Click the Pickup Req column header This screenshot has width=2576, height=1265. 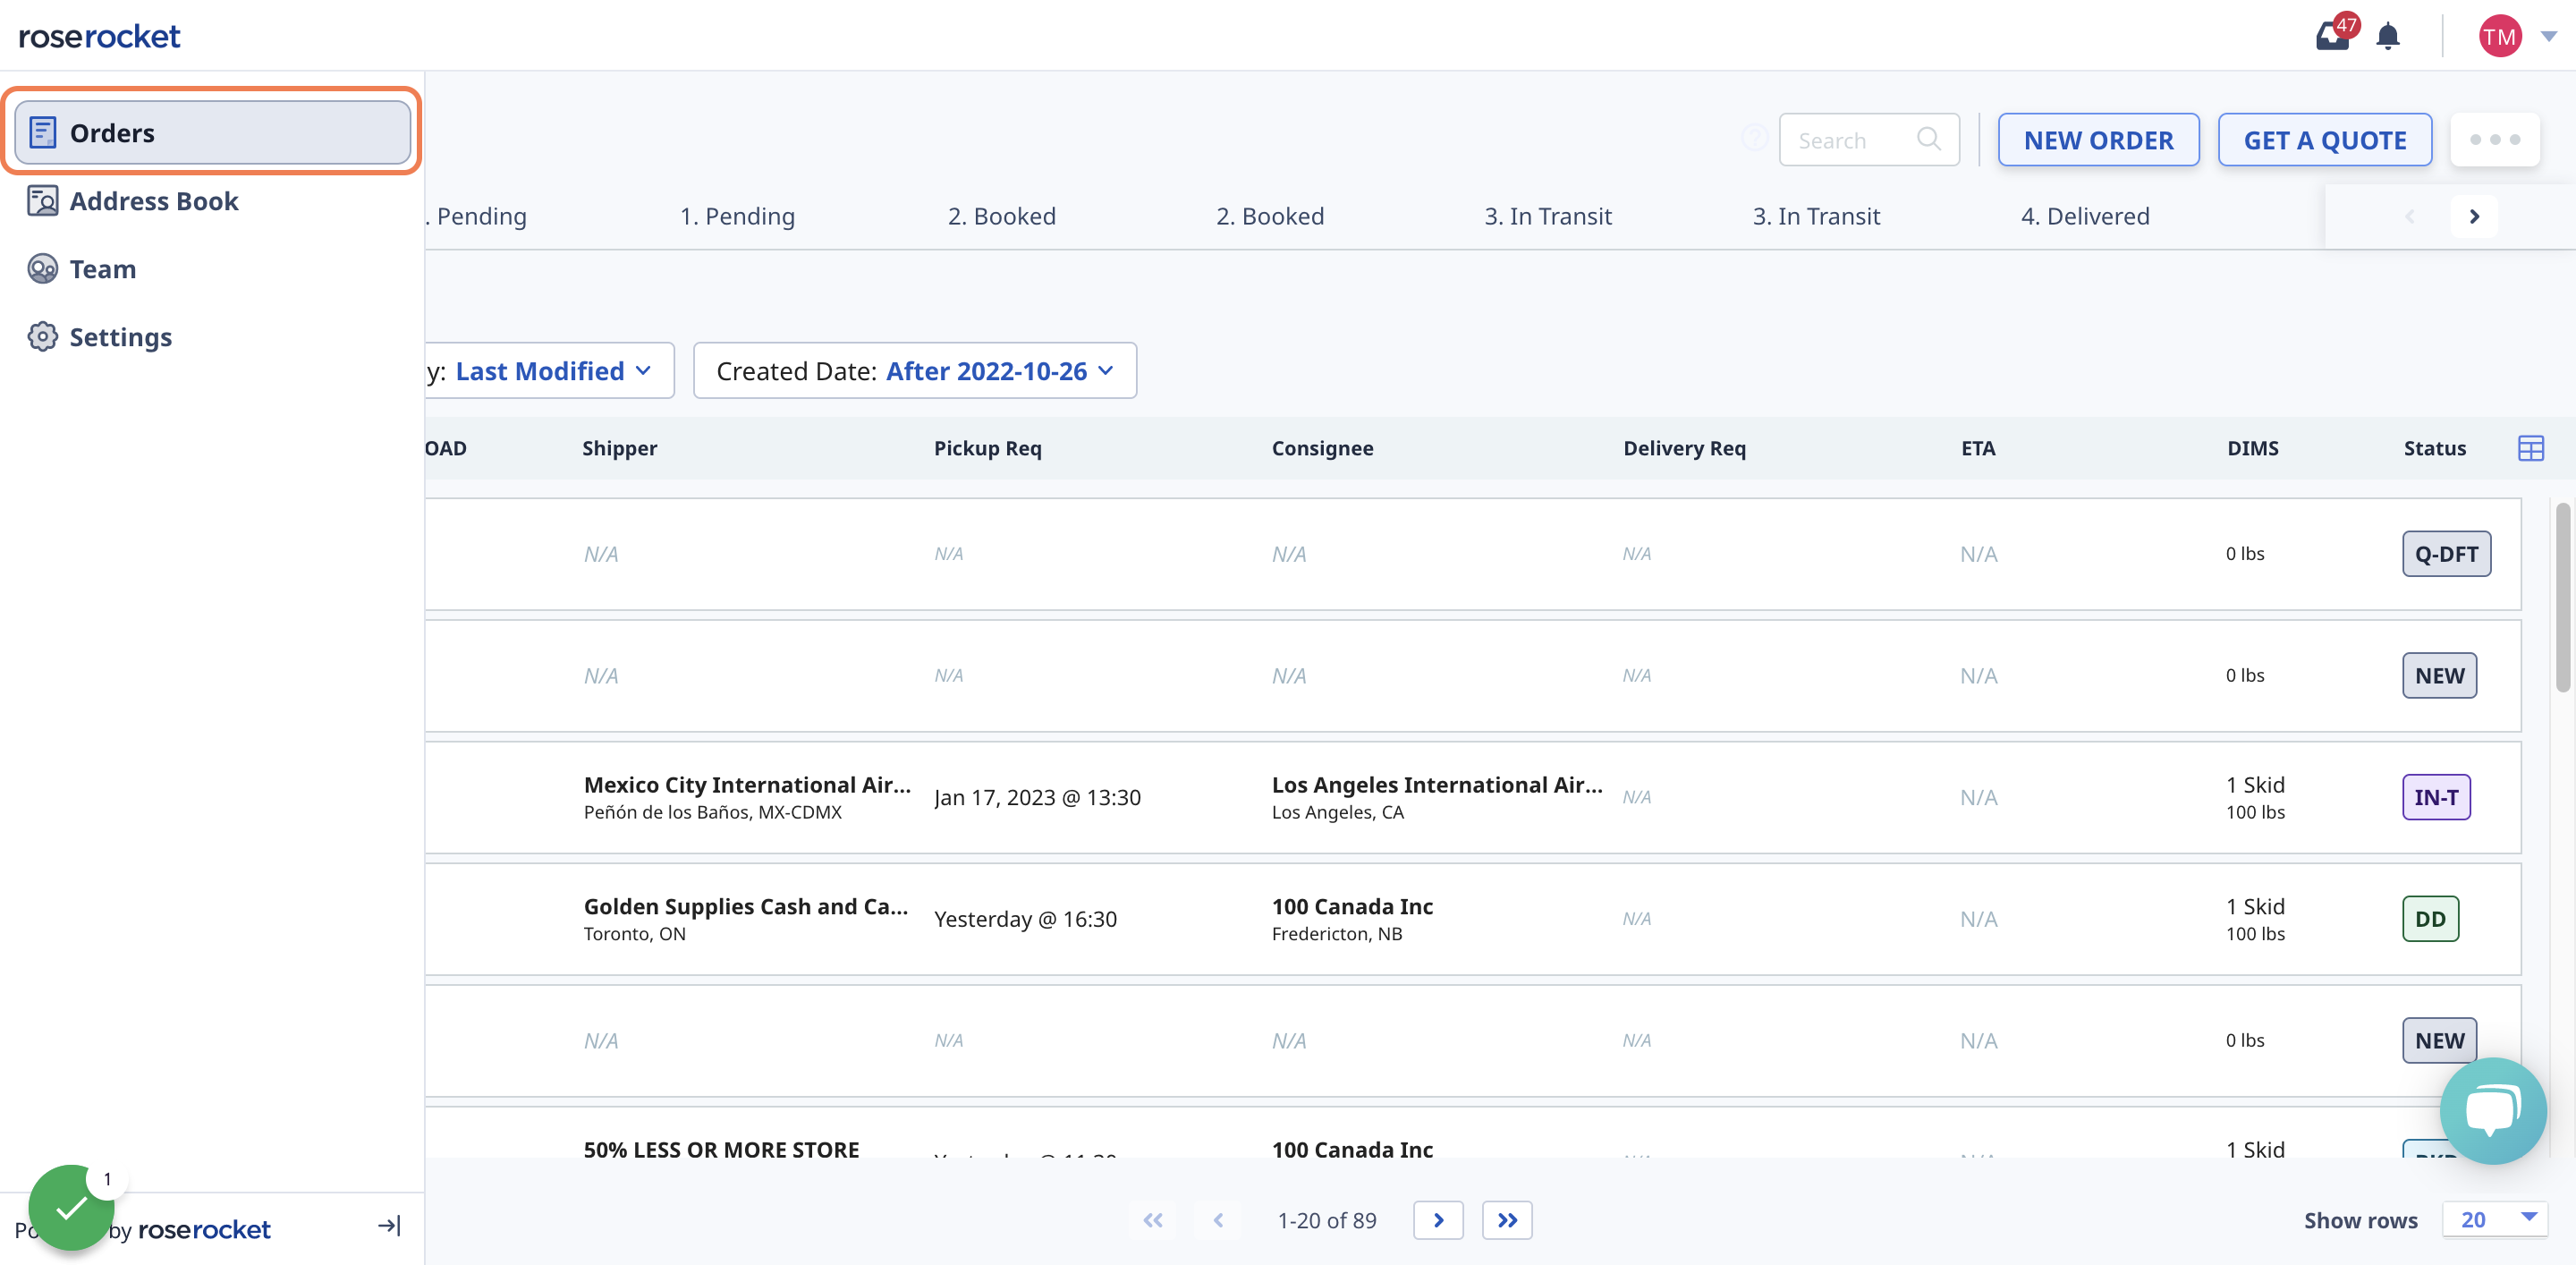point(987,448)
